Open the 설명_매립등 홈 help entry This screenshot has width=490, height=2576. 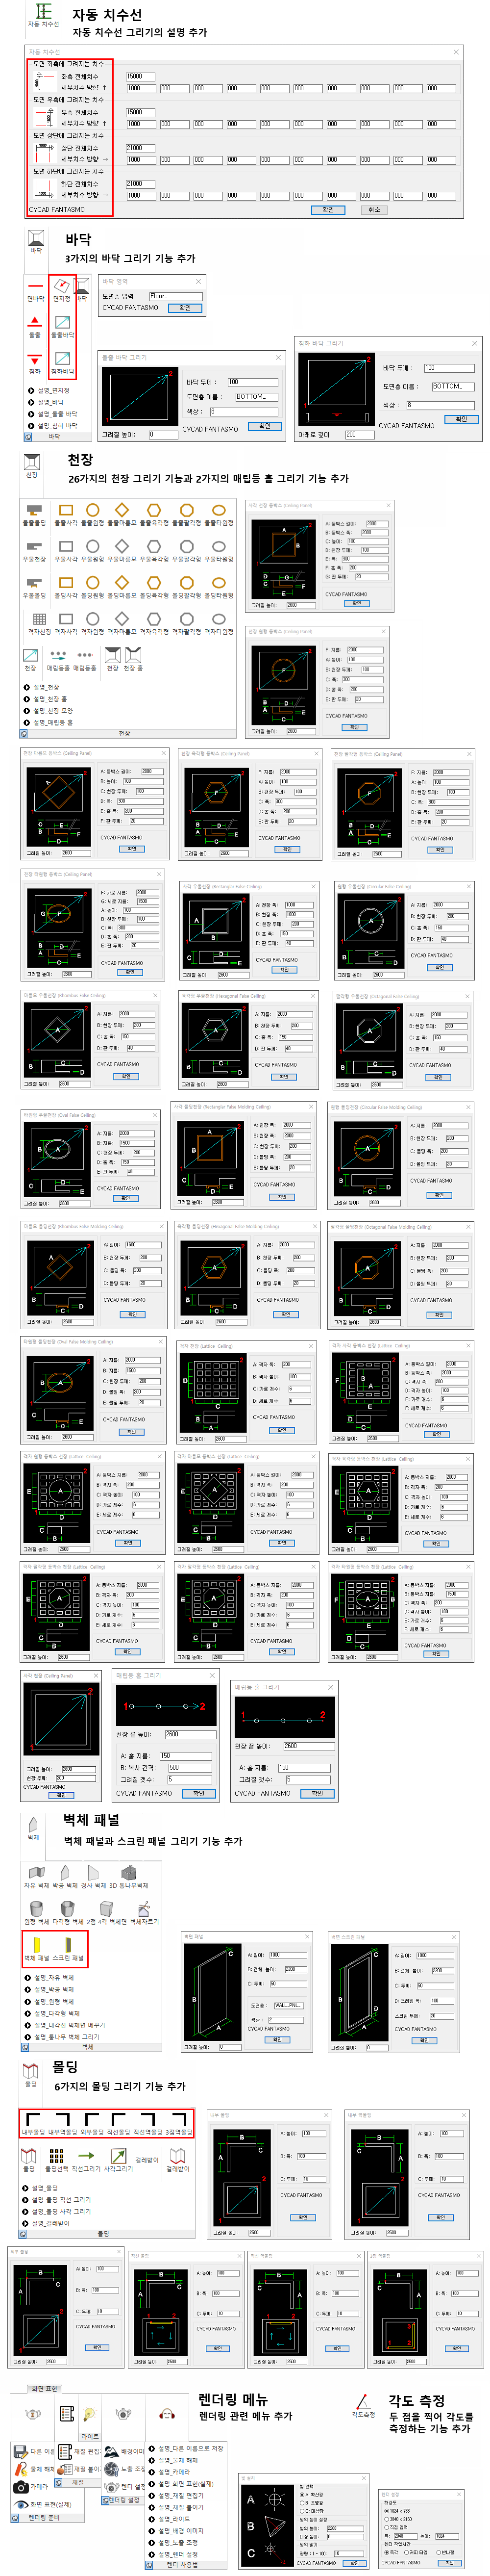pos(47,722)
